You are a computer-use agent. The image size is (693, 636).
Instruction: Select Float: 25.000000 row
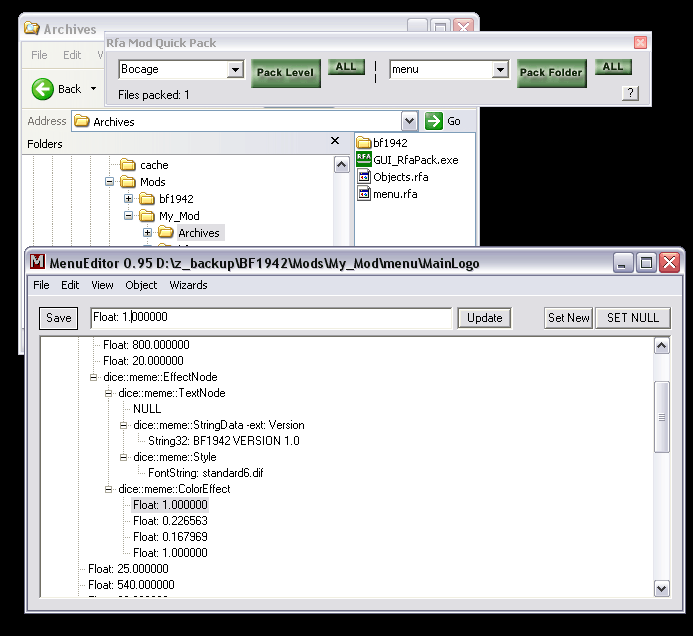coord(128,568)
